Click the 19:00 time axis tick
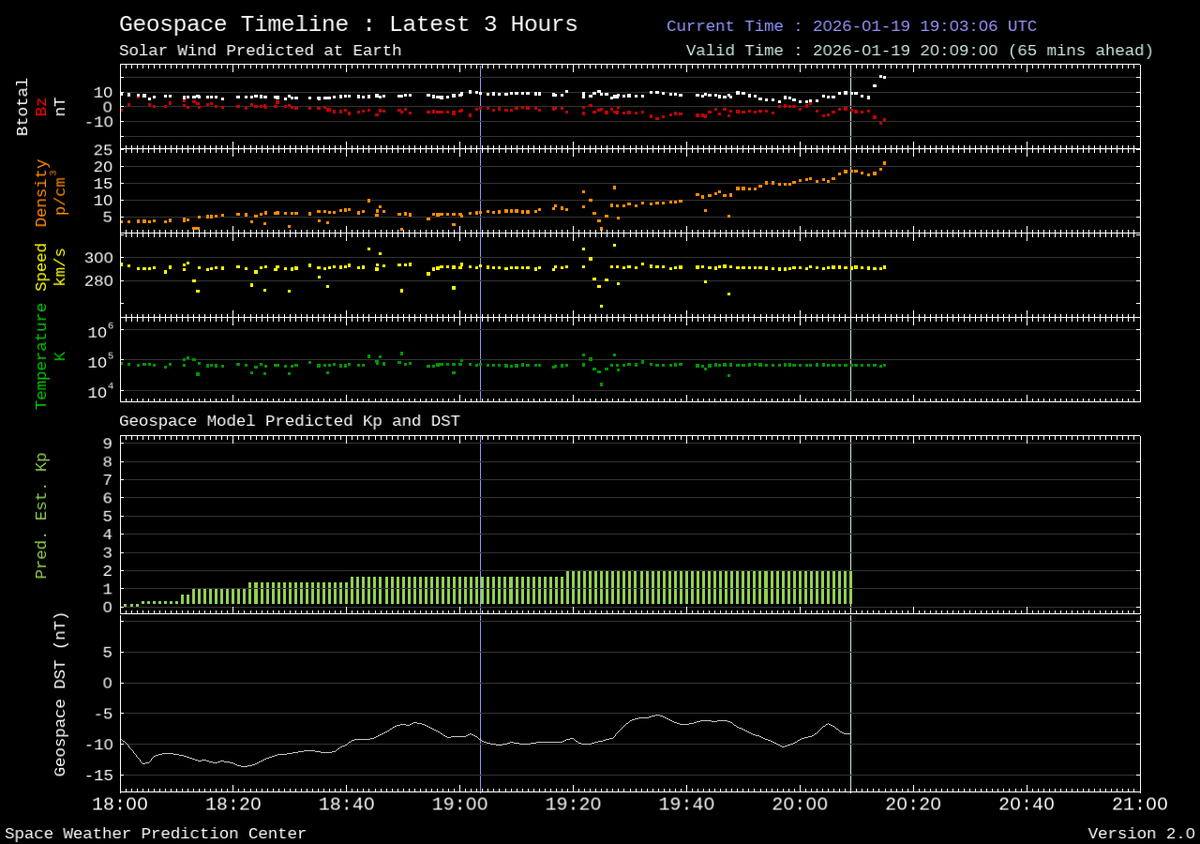 click(x=460, y=804)
